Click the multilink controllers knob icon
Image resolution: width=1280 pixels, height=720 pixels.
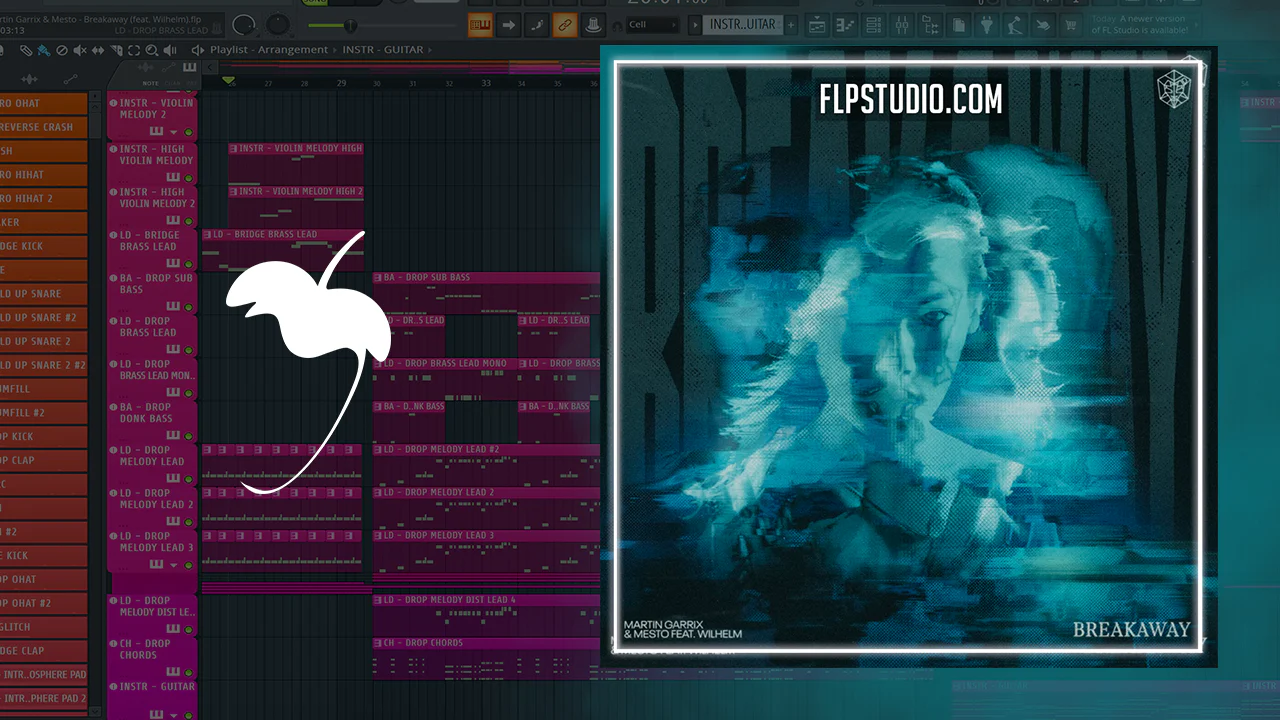594,25
